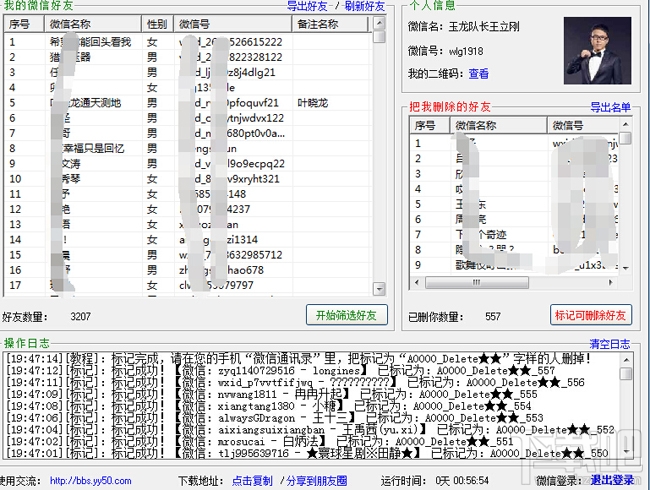Select friend row number 1
This screenshot has height=490, width=650.
coord(188,42)
